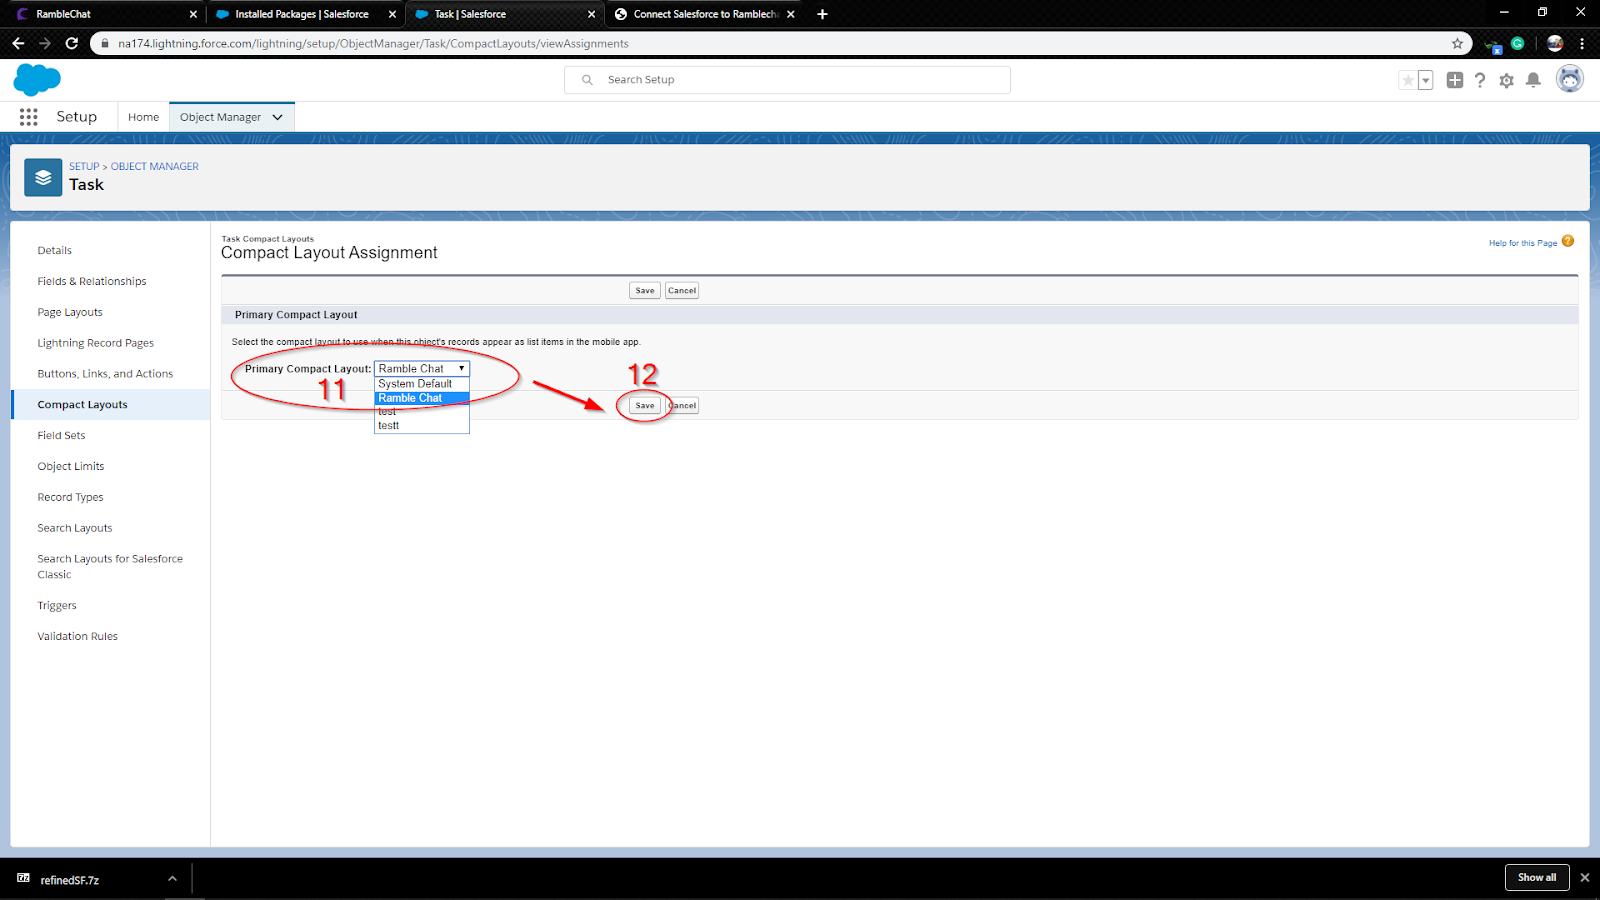
Task: Open the App Launcher grid icon
Action: 28,117
